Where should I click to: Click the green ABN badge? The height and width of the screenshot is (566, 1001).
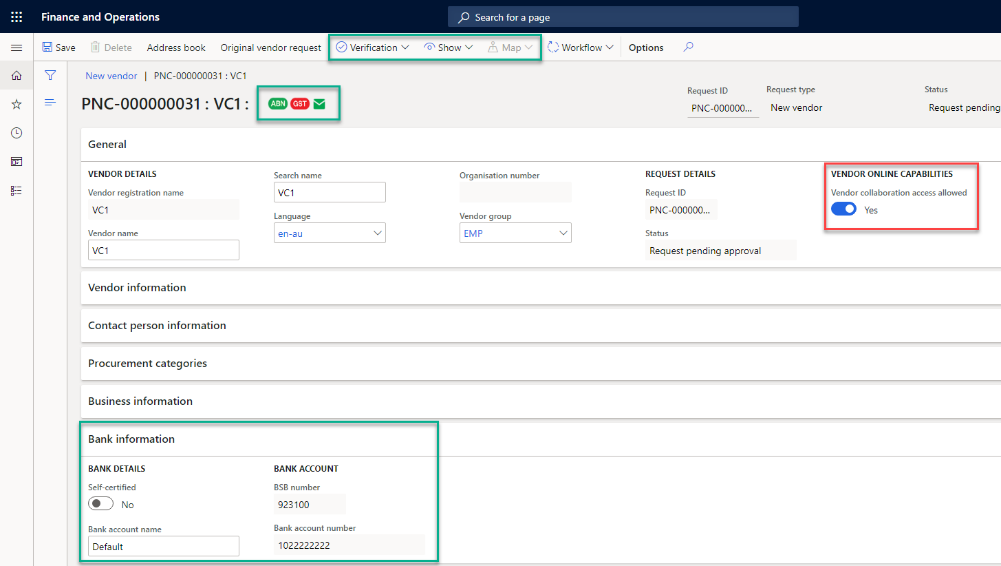click(x=278, y=103)
